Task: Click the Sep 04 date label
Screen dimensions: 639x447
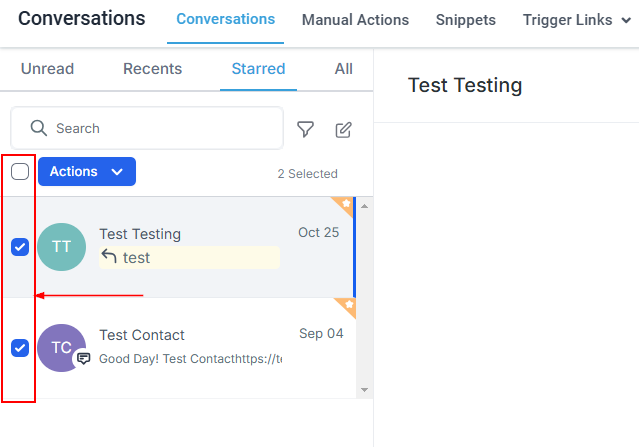Action: [x=321, y=333]
